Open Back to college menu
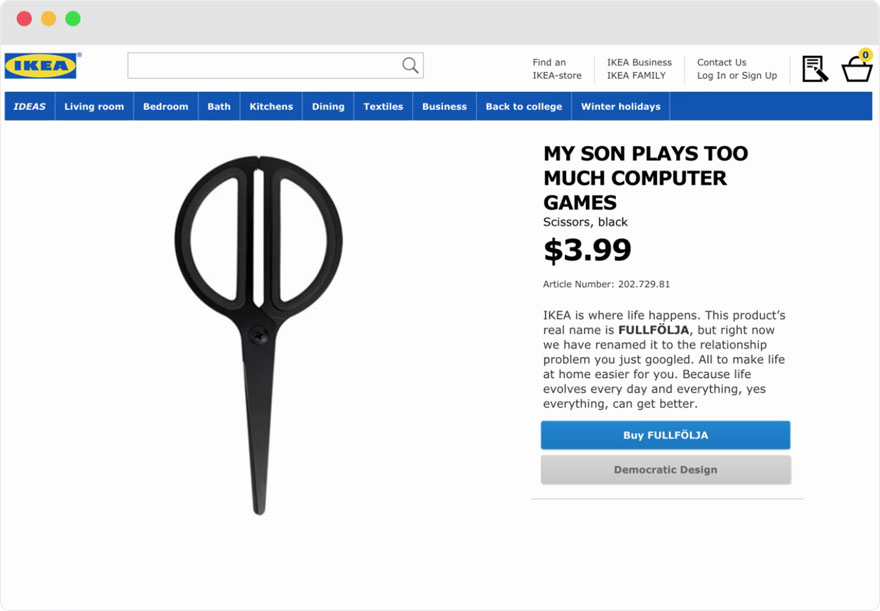Viewport: 880px width, 611px height. [x=524, y=107]
